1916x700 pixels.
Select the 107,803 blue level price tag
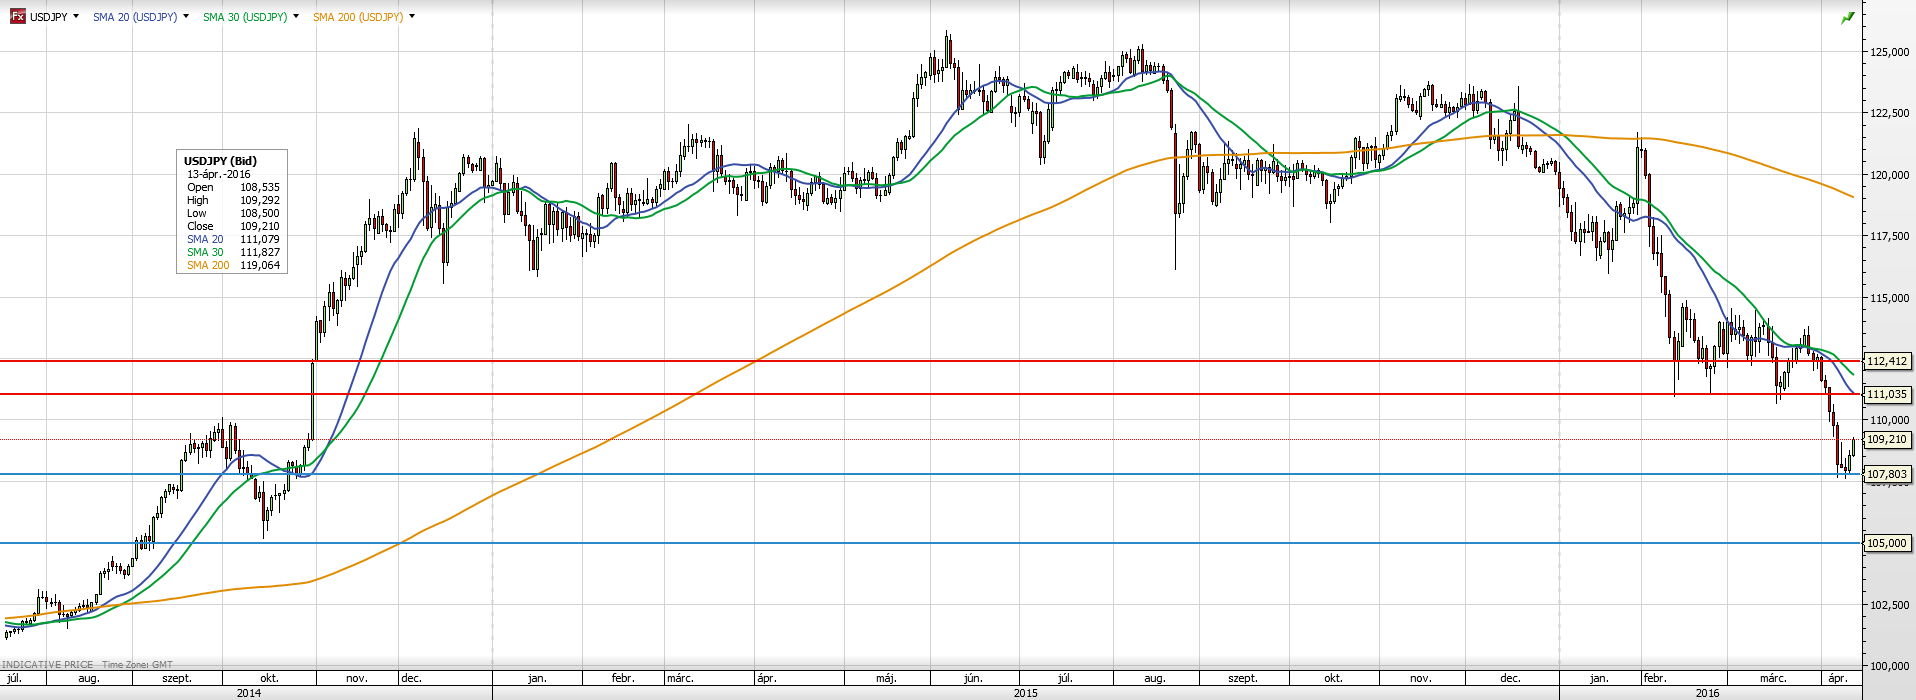1887,474
